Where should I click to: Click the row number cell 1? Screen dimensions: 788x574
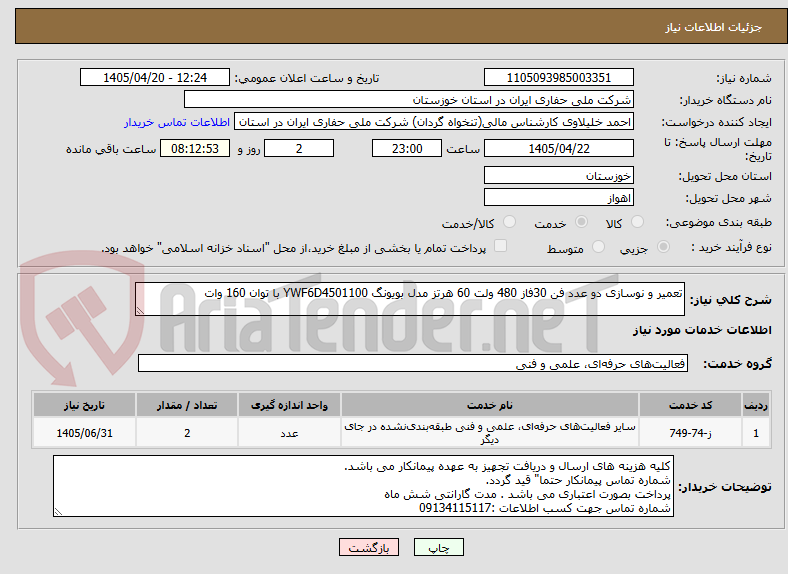(x=756, y=433)
